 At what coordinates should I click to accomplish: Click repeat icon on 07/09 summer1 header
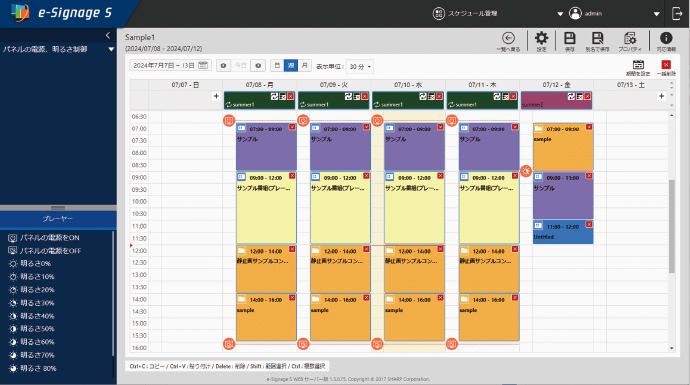coord(349,96)
